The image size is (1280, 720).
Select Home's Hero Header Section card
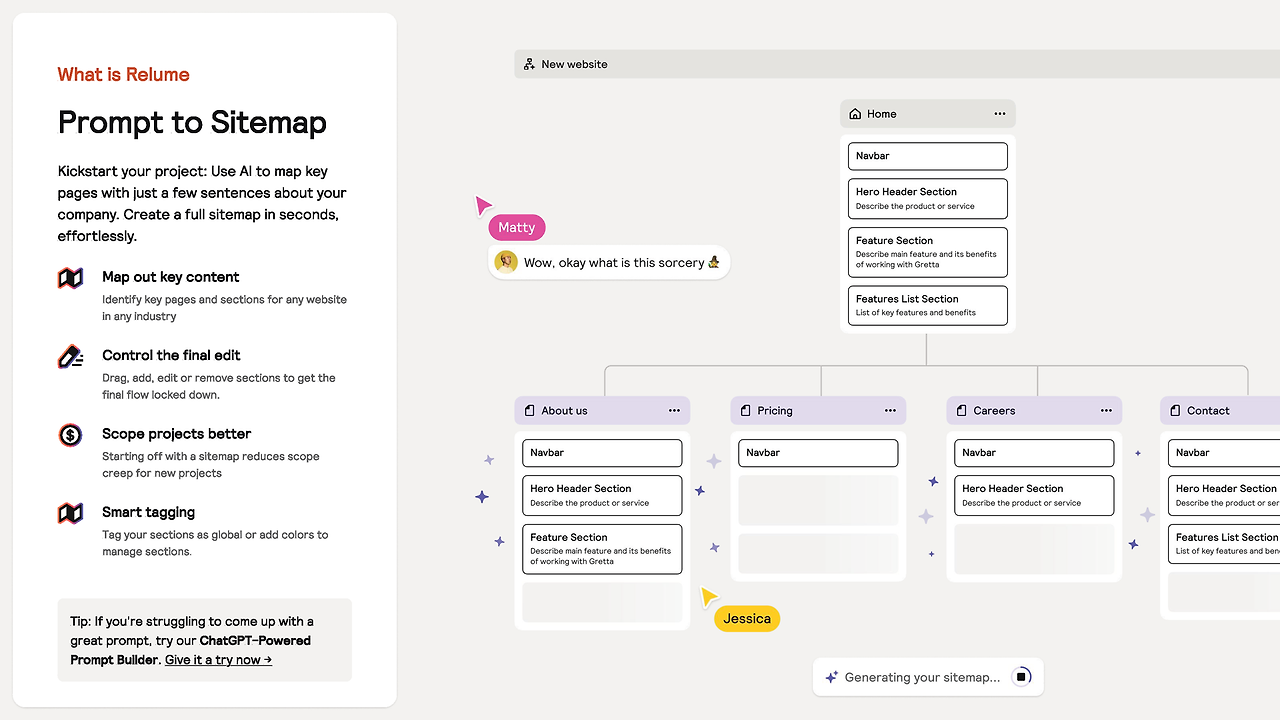928,198
